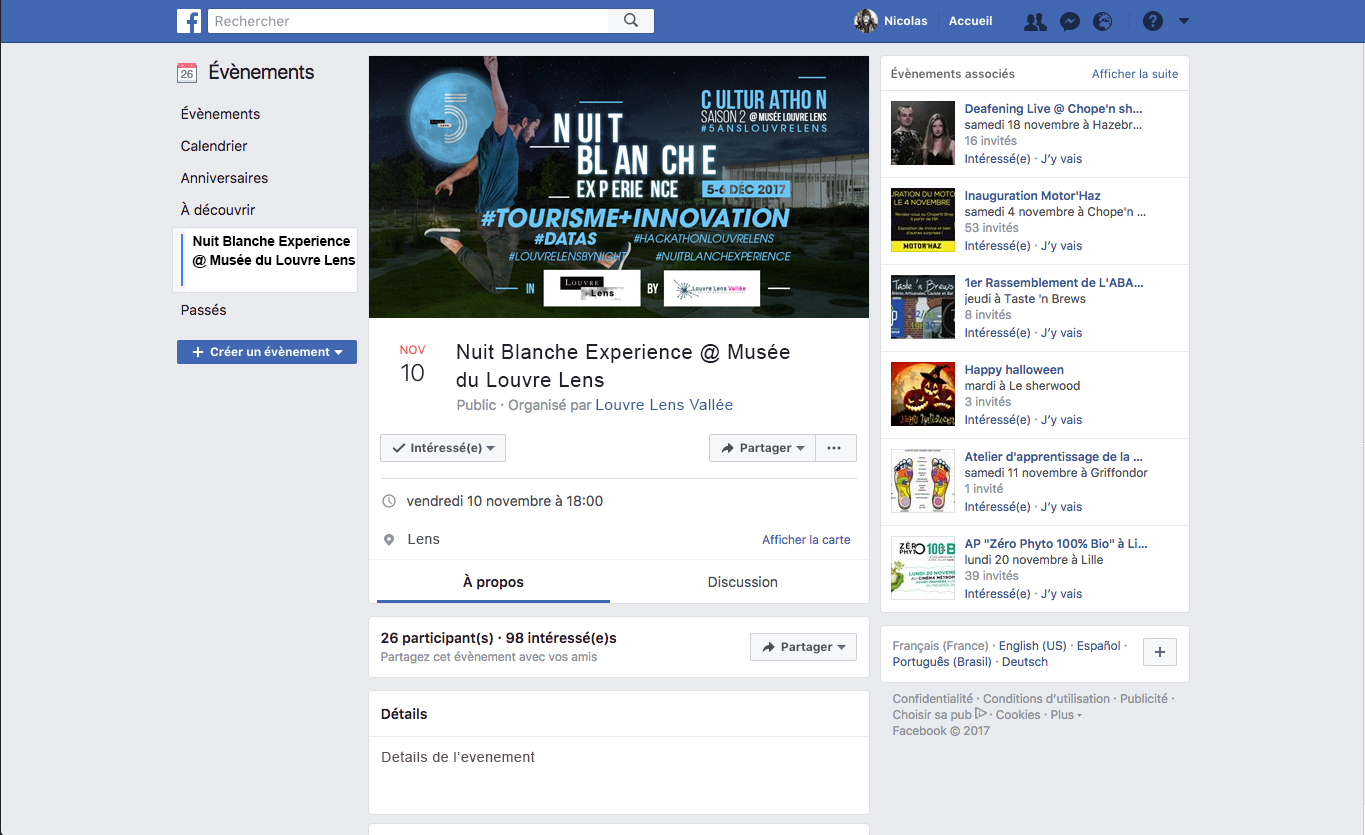Open the notifications globe icon
Image resolution: width=1365 pixels, height=835 pixels.
click(1103, 21)
